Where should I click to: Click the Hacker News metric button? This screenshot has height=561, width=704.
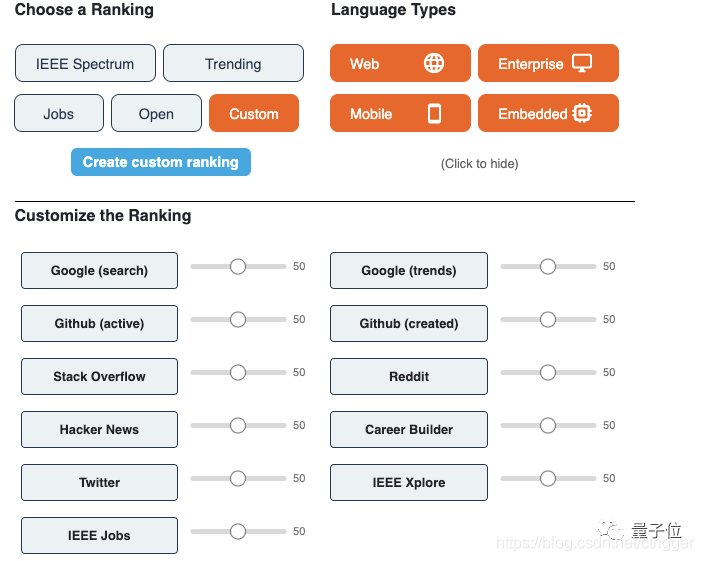point(99,430)
